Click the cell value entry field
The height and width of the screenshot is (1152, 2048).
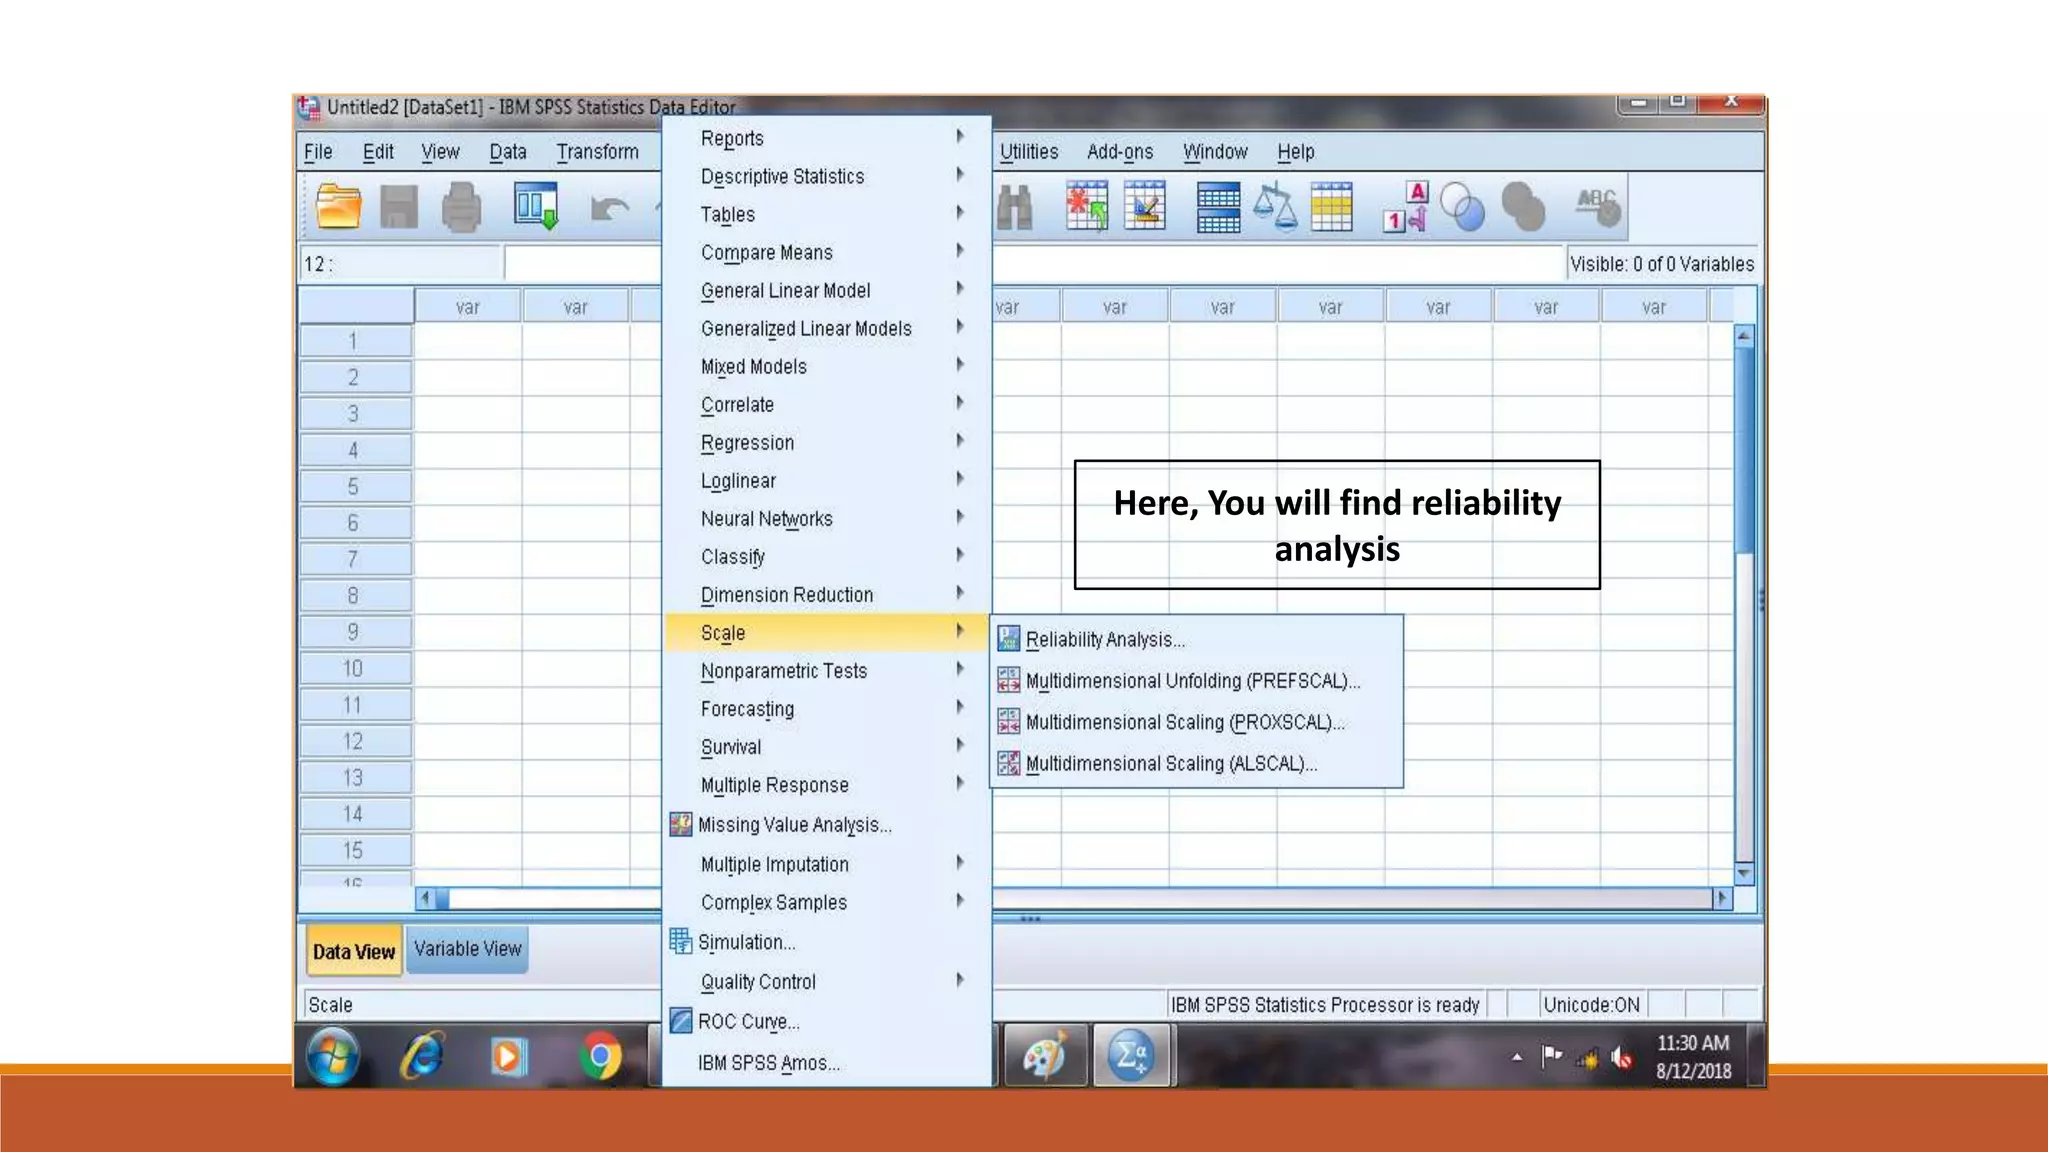[1034, 263]
